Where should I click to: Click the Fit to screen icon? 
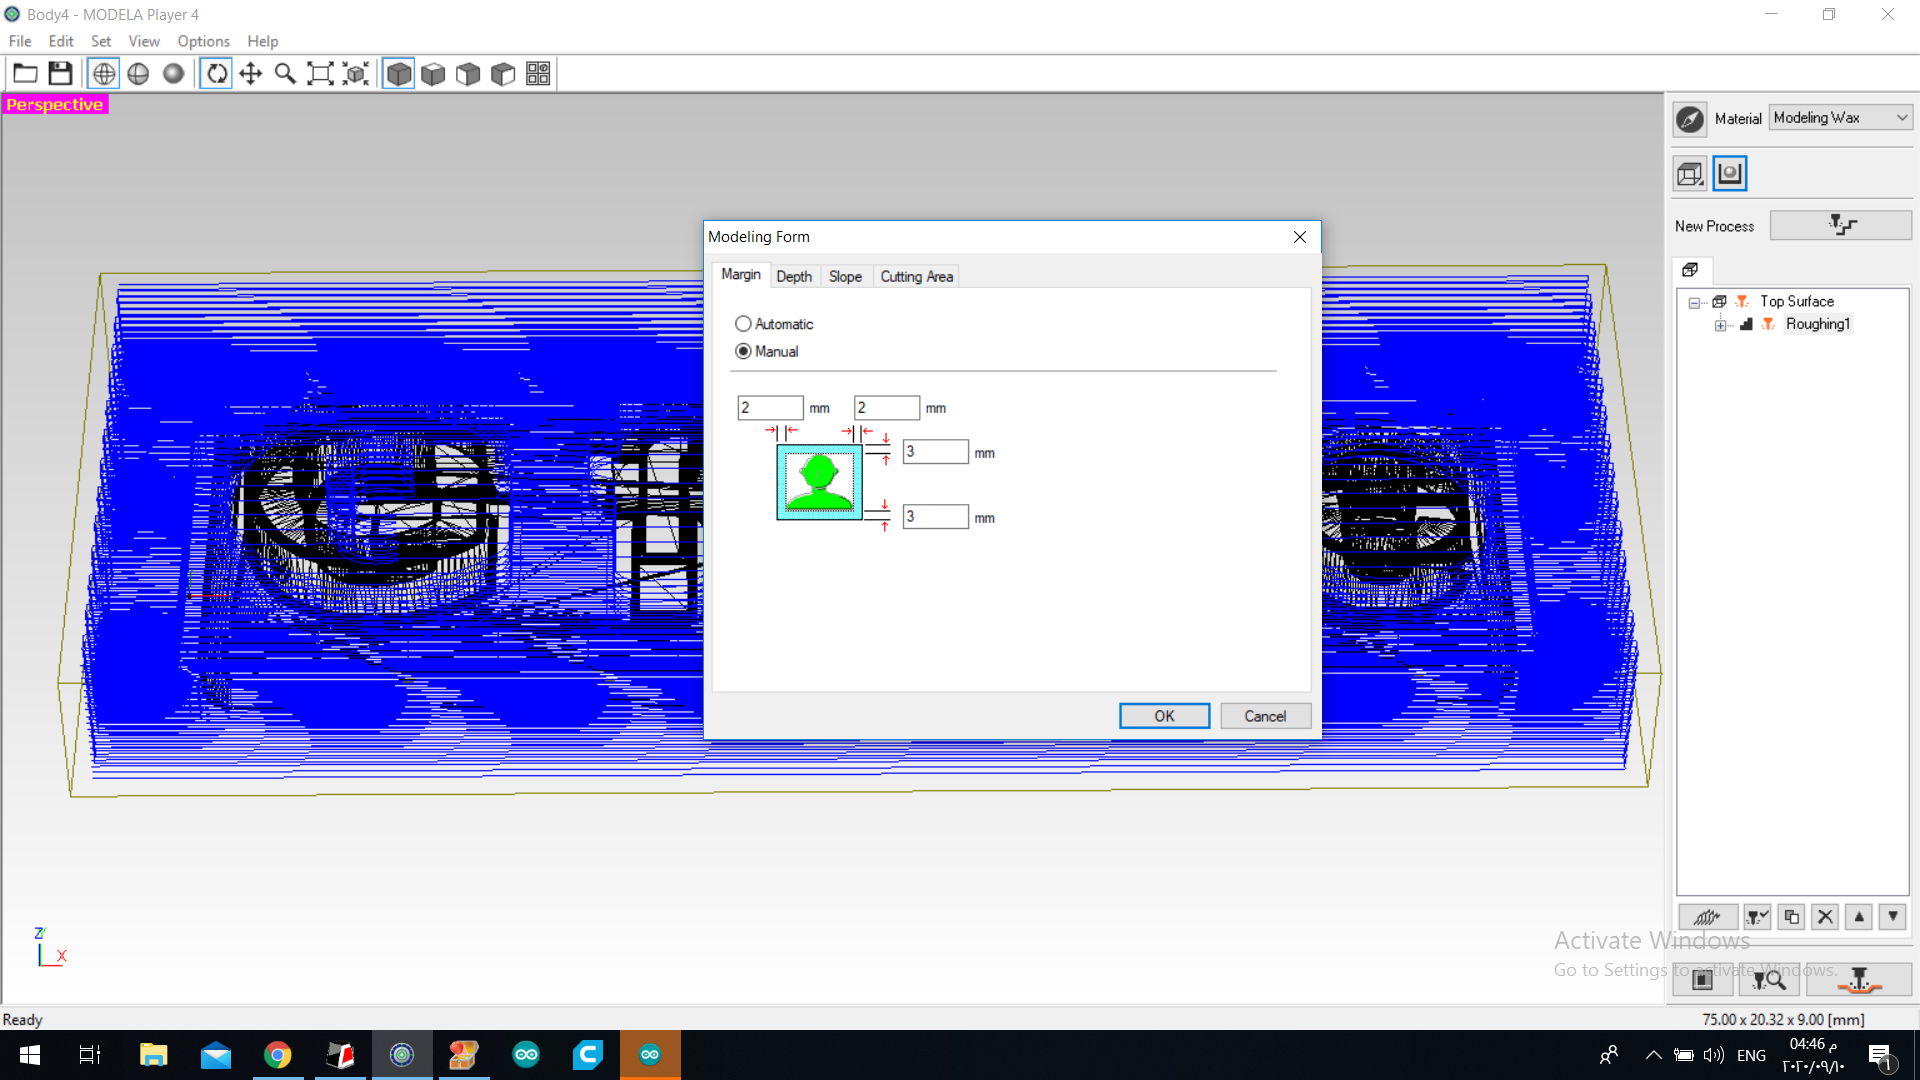coord(320,74)
